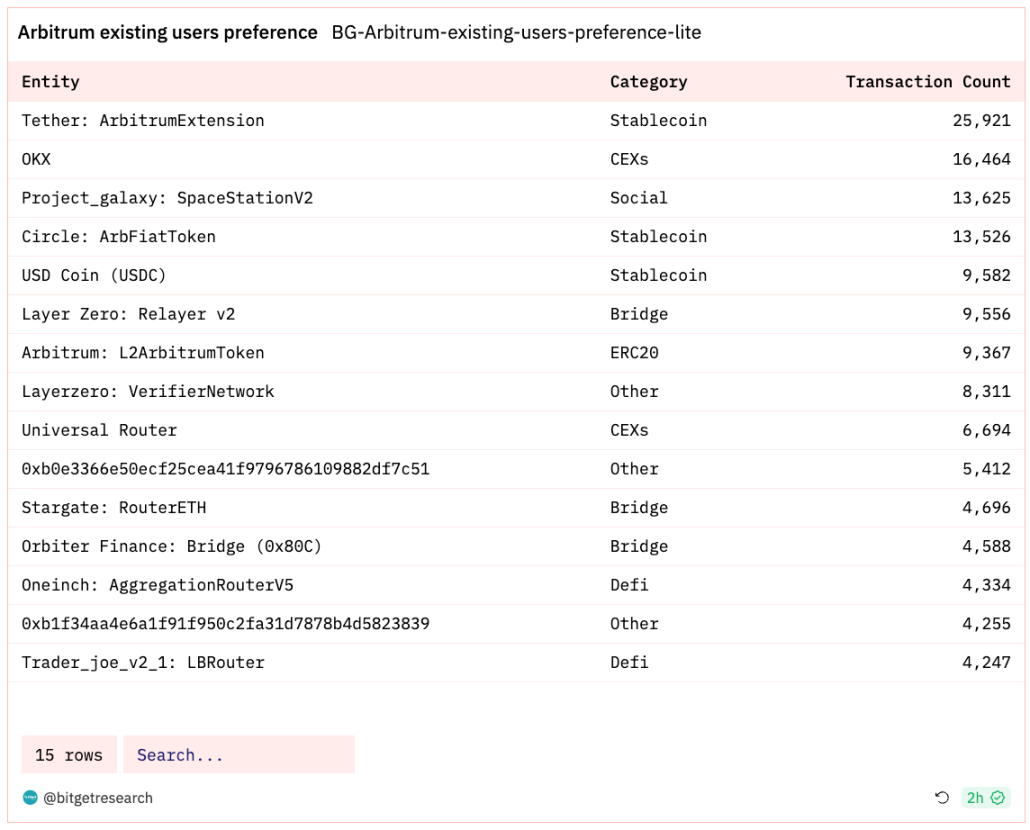Select the Universal Router cell
Image resolution: width=1030 pixels, height=830 pixels.
coord(99,430)
